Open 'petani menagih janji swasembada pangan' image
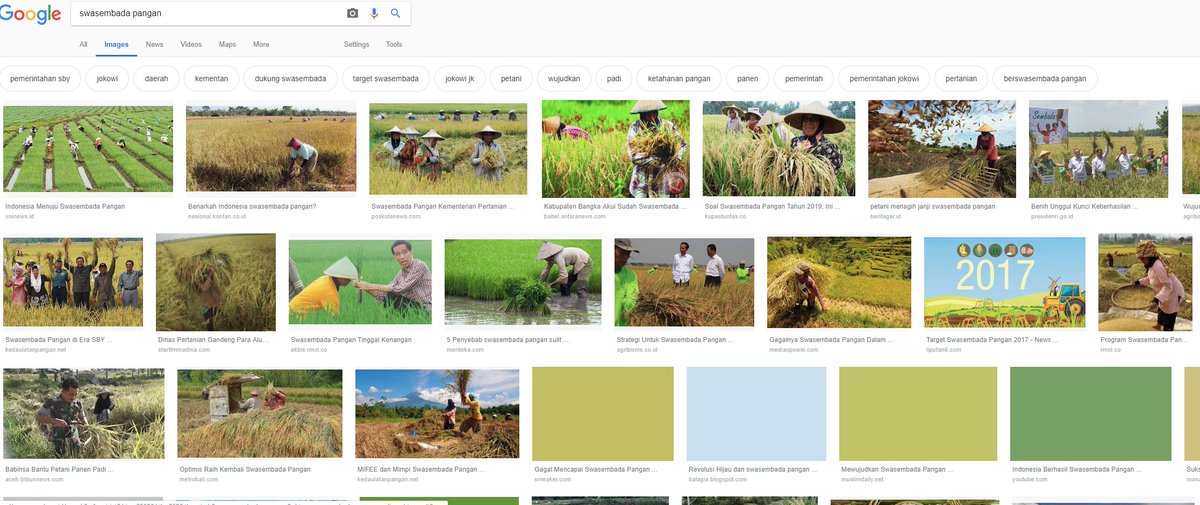The width and height of the screenshot is (1200, 505). pyautogui.click(x=942, y=148)
